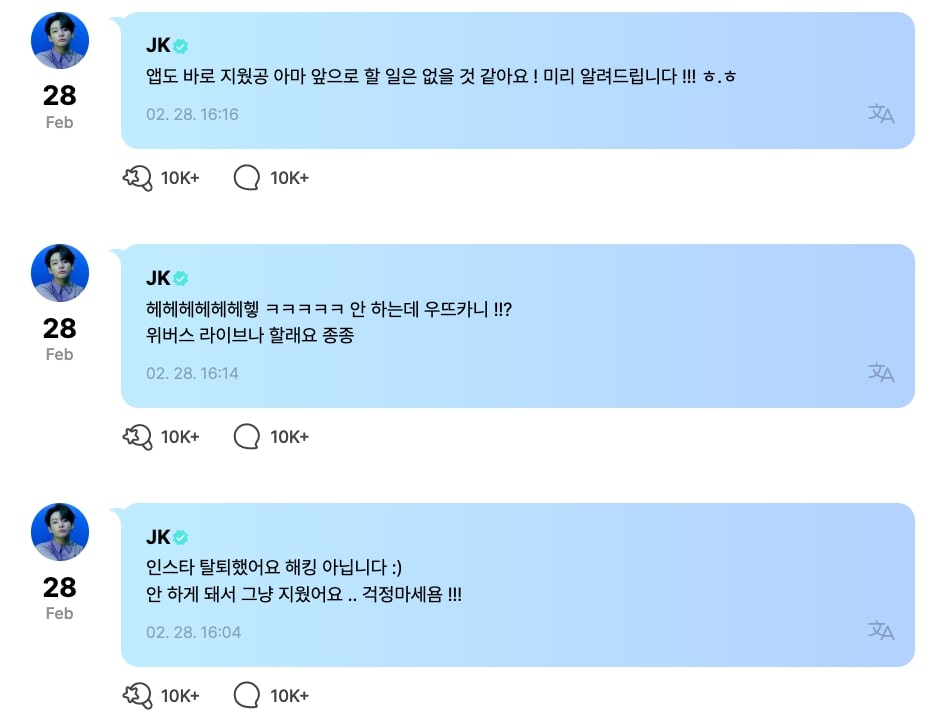The width and height of the screenshot is (945, 716).
Task: Click the translate icon on the 16:16 post
Action: pos(880,114)
